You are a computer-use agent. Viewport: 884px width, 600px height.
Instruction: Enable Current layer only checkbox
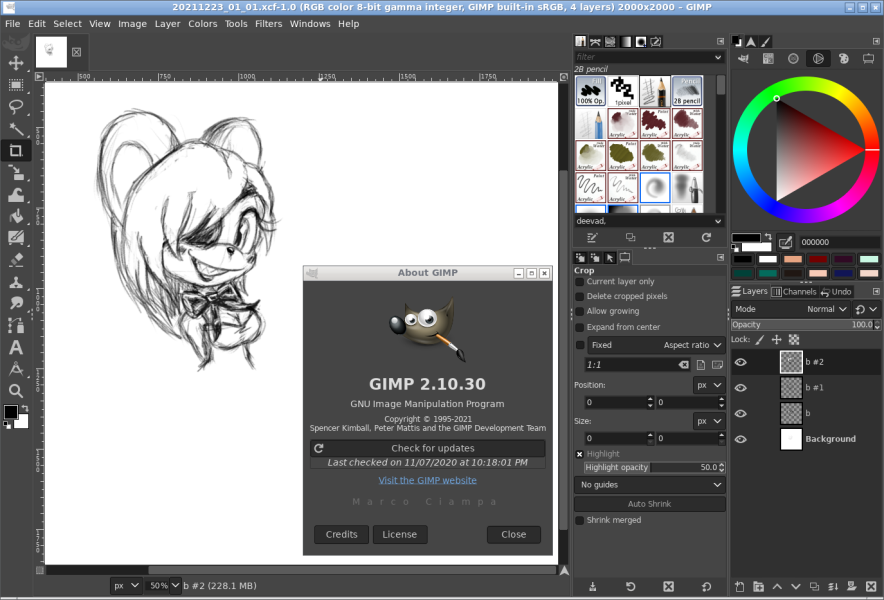click(x=580, y=281)
